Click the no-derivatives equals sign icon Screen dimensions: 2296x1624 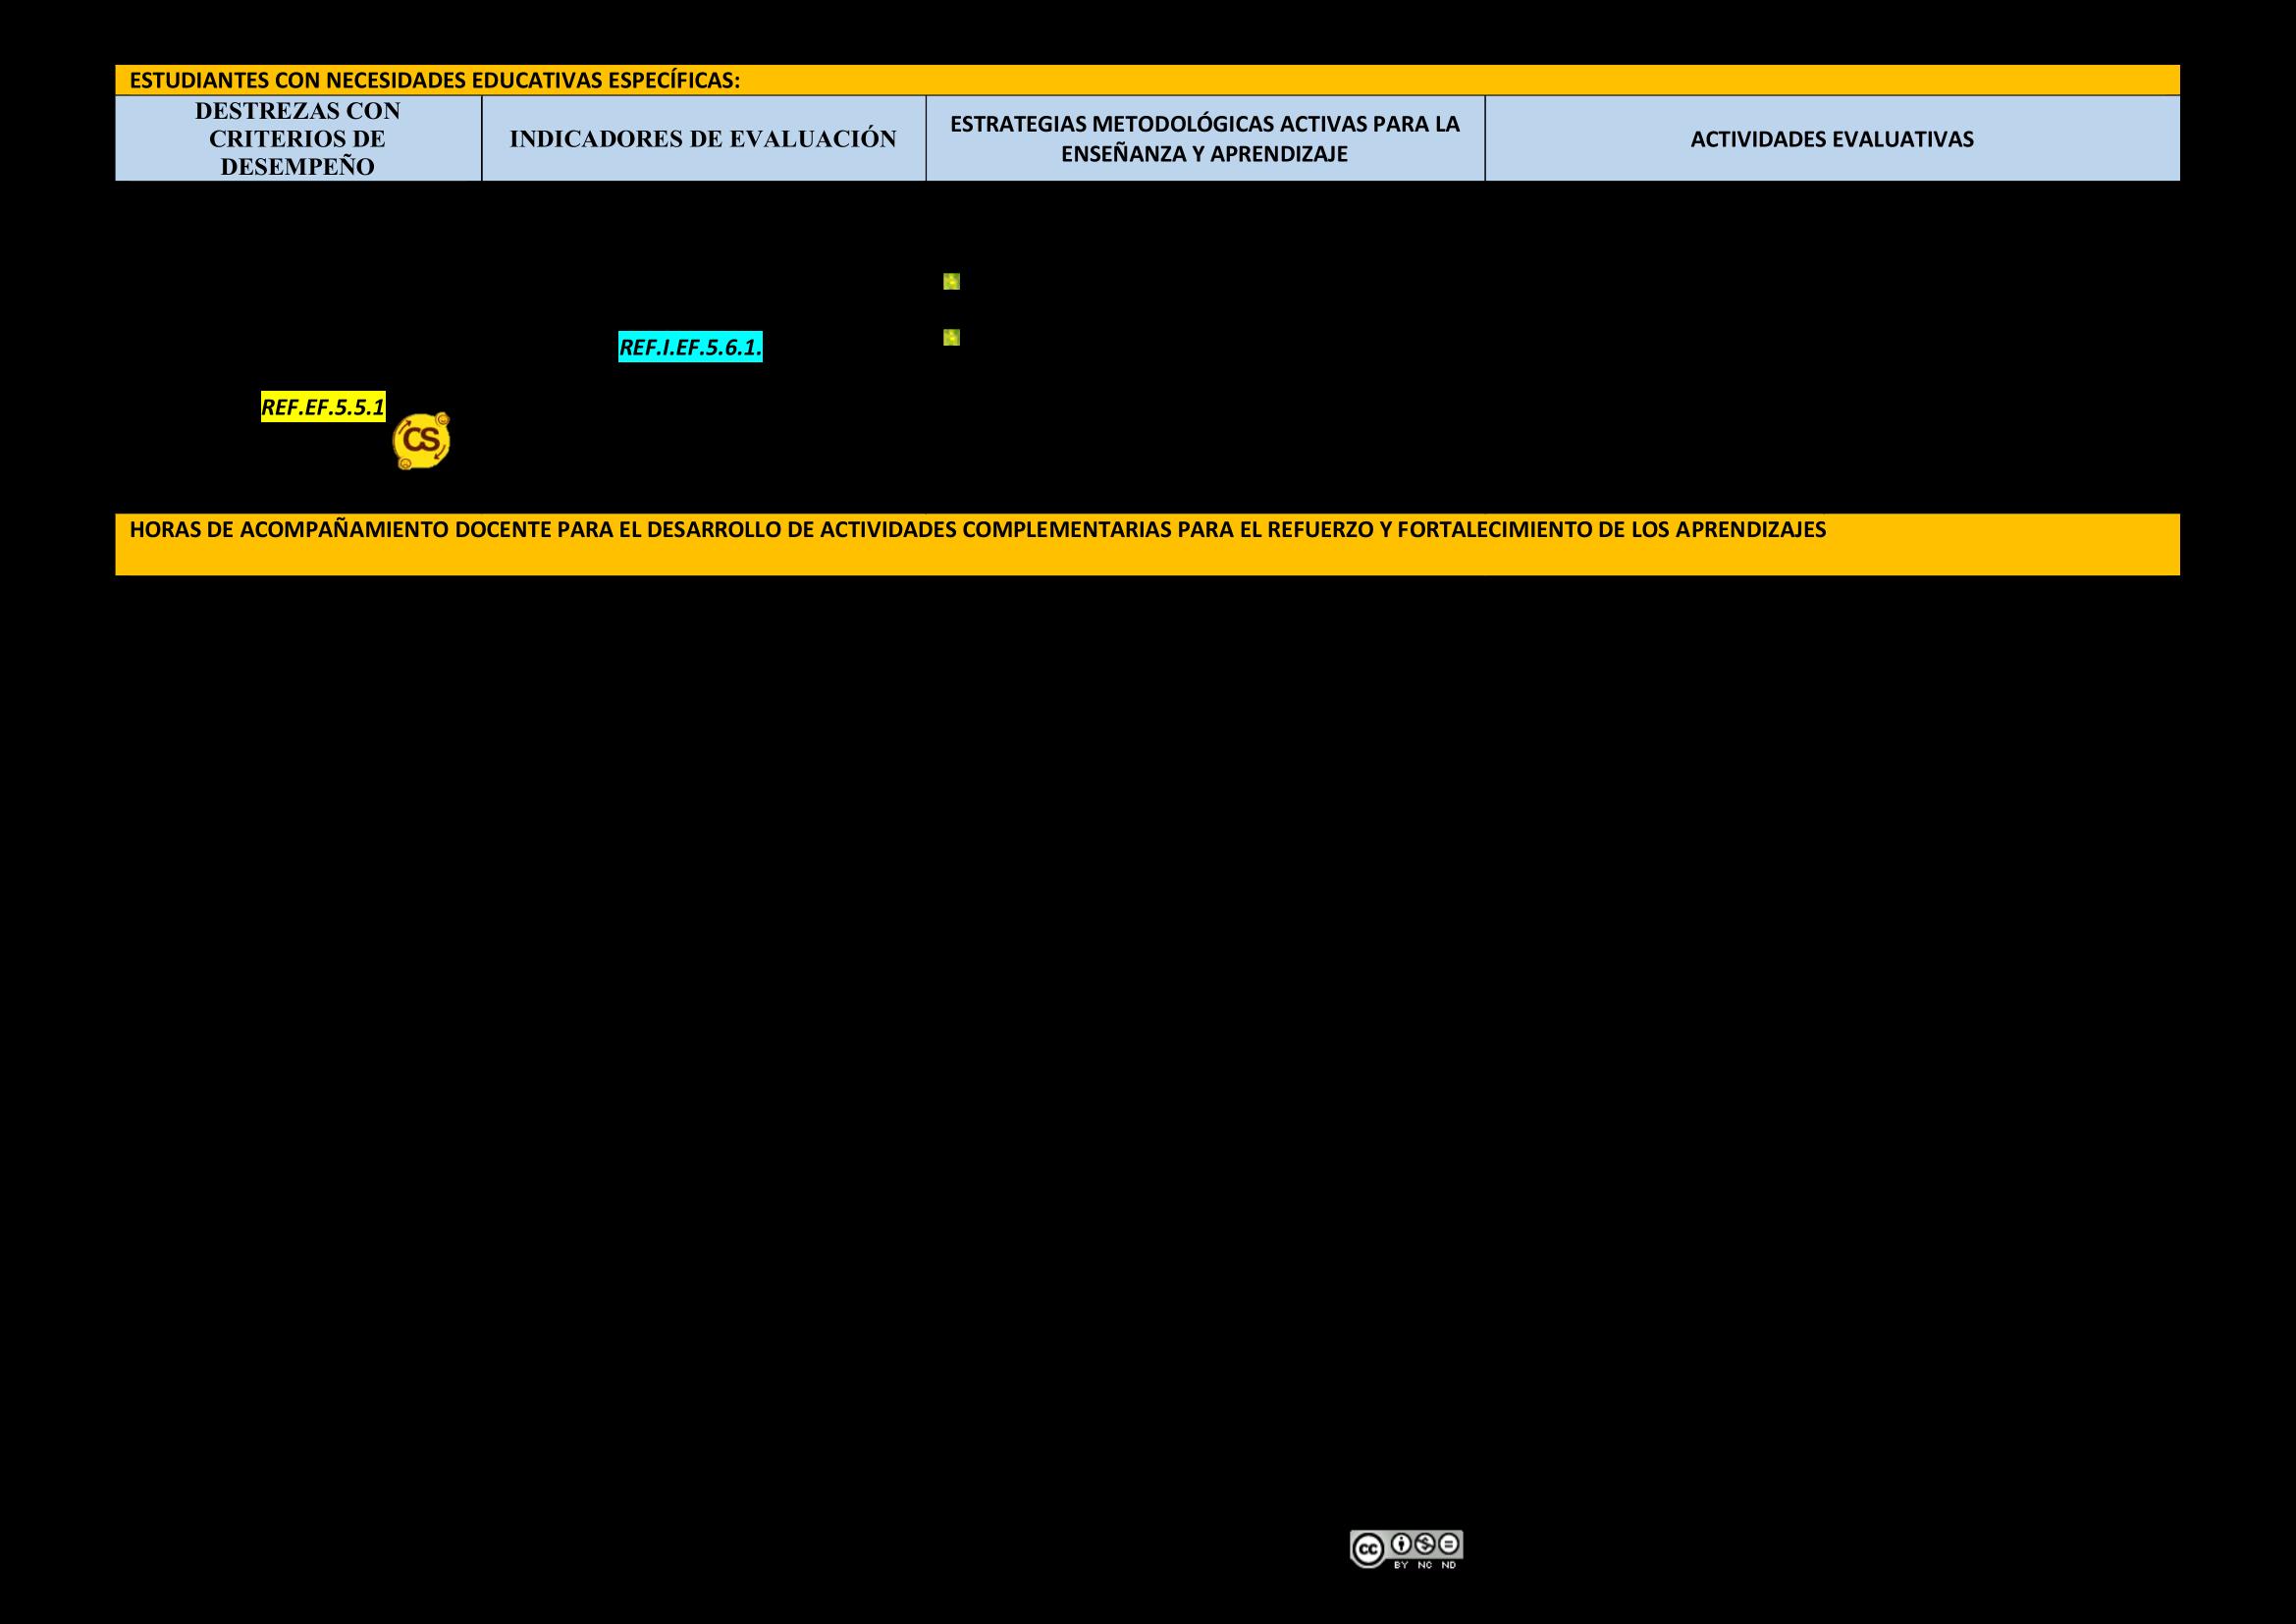click(1450, 1543)
